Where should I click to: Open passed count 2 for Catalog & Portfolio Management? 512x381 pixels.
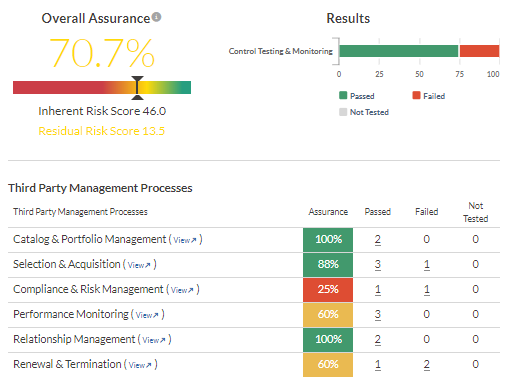tap(377, 239)
